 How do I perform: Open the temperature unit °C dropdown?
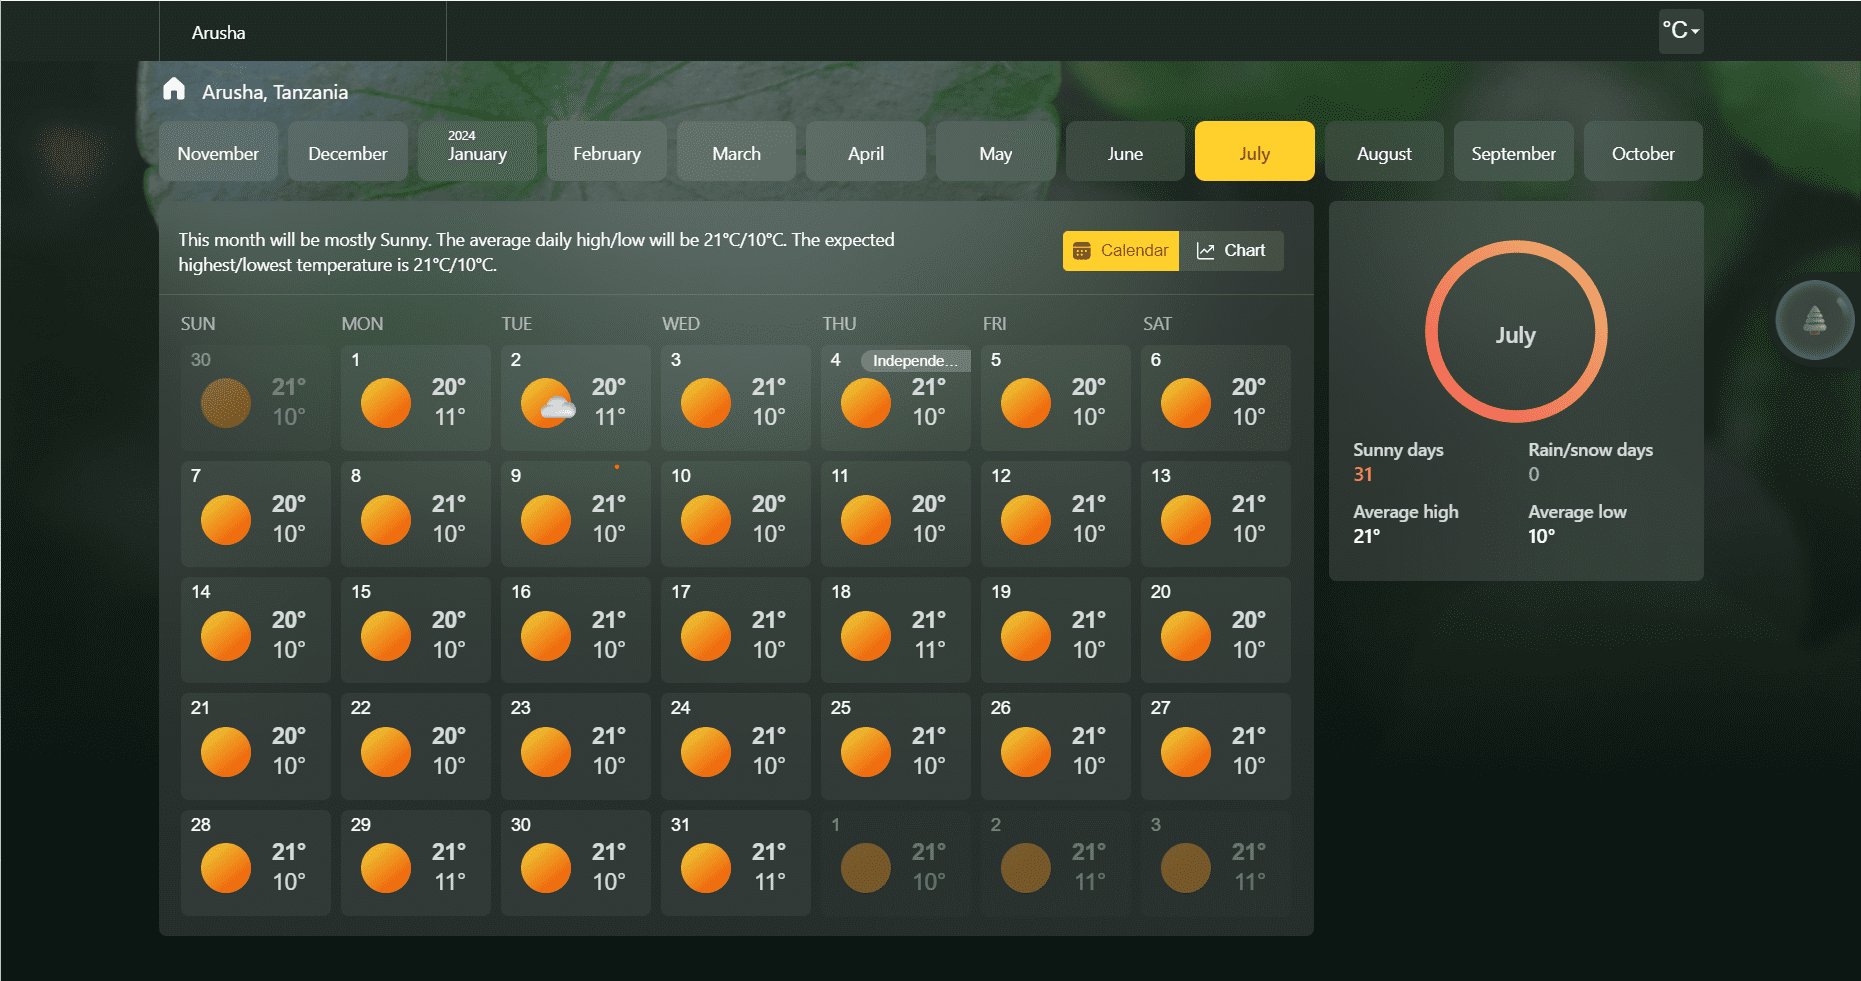click(1680, 31)
